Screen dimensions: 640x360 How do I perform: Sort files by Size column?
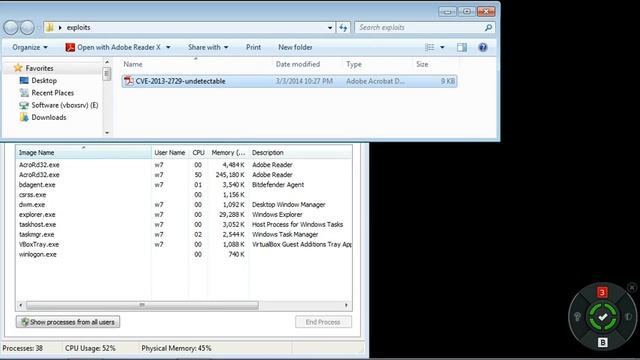(x=436, y=64)
